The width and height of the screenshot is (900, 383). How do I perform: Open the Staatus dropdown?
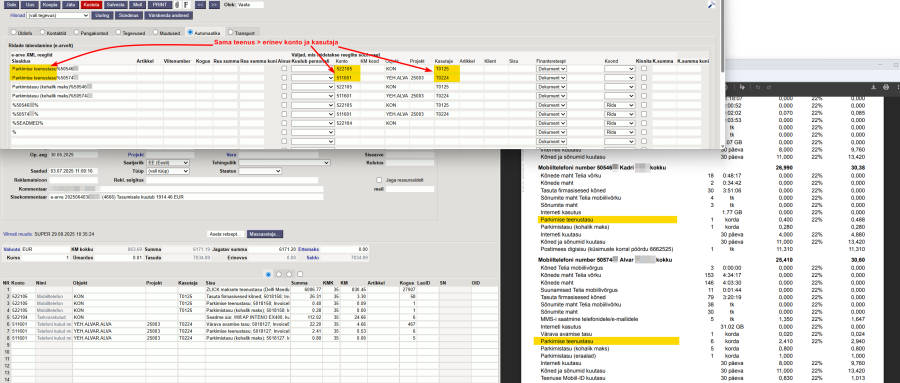pyautogui.click(x=260, y=171)
